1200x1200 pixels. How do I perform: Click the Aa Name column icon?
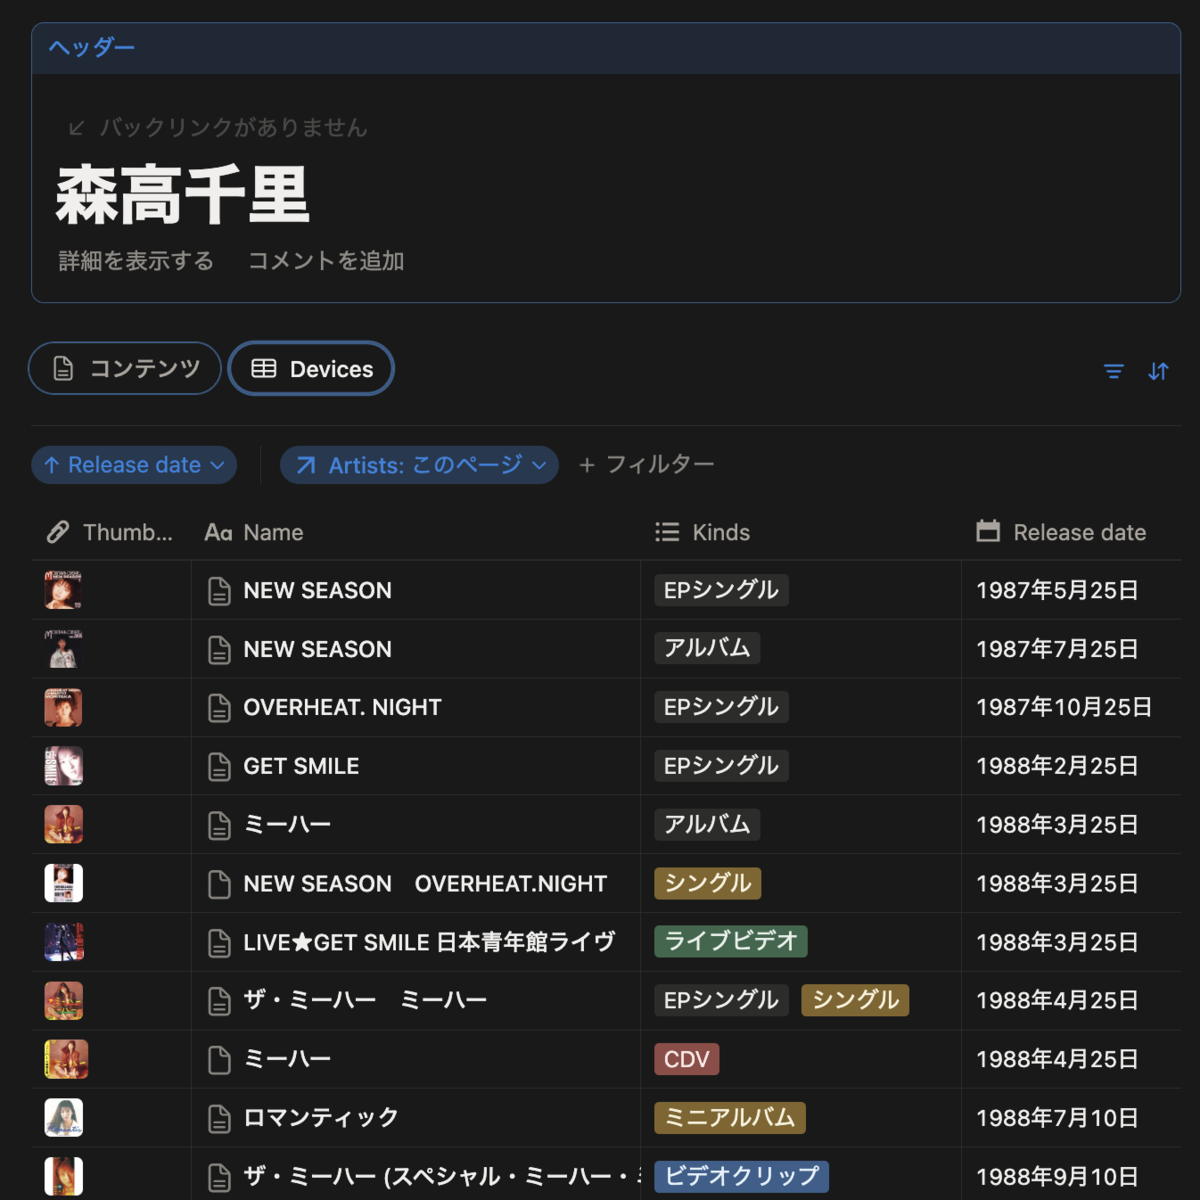[x=218, y=532]
